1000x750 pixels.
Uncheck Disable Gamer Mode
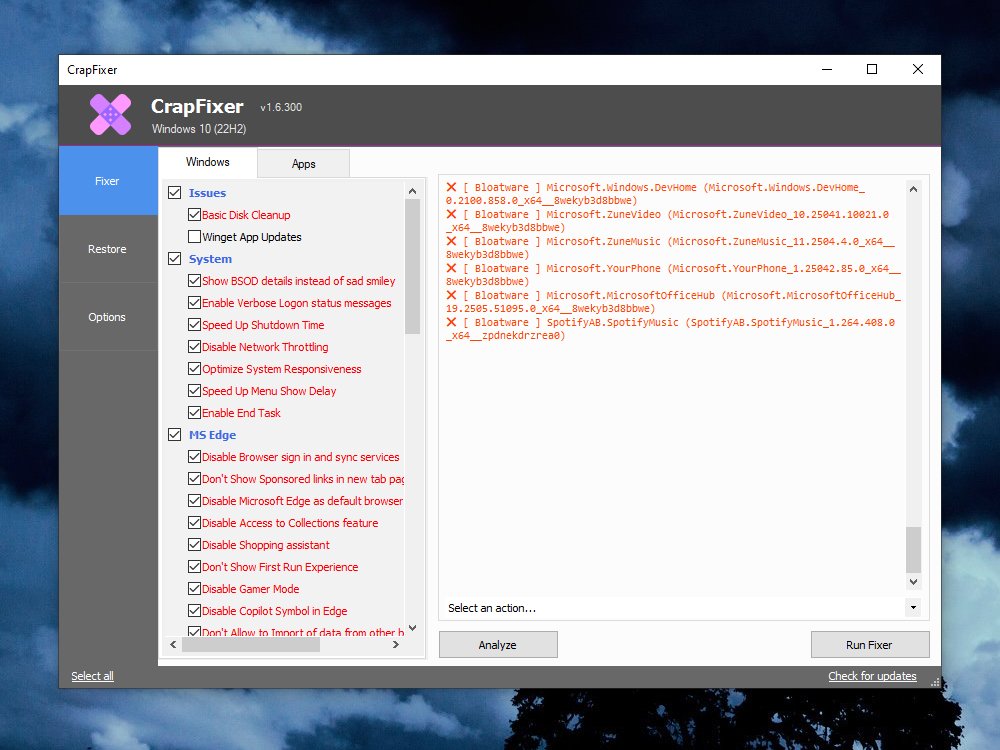coord(195,589)
